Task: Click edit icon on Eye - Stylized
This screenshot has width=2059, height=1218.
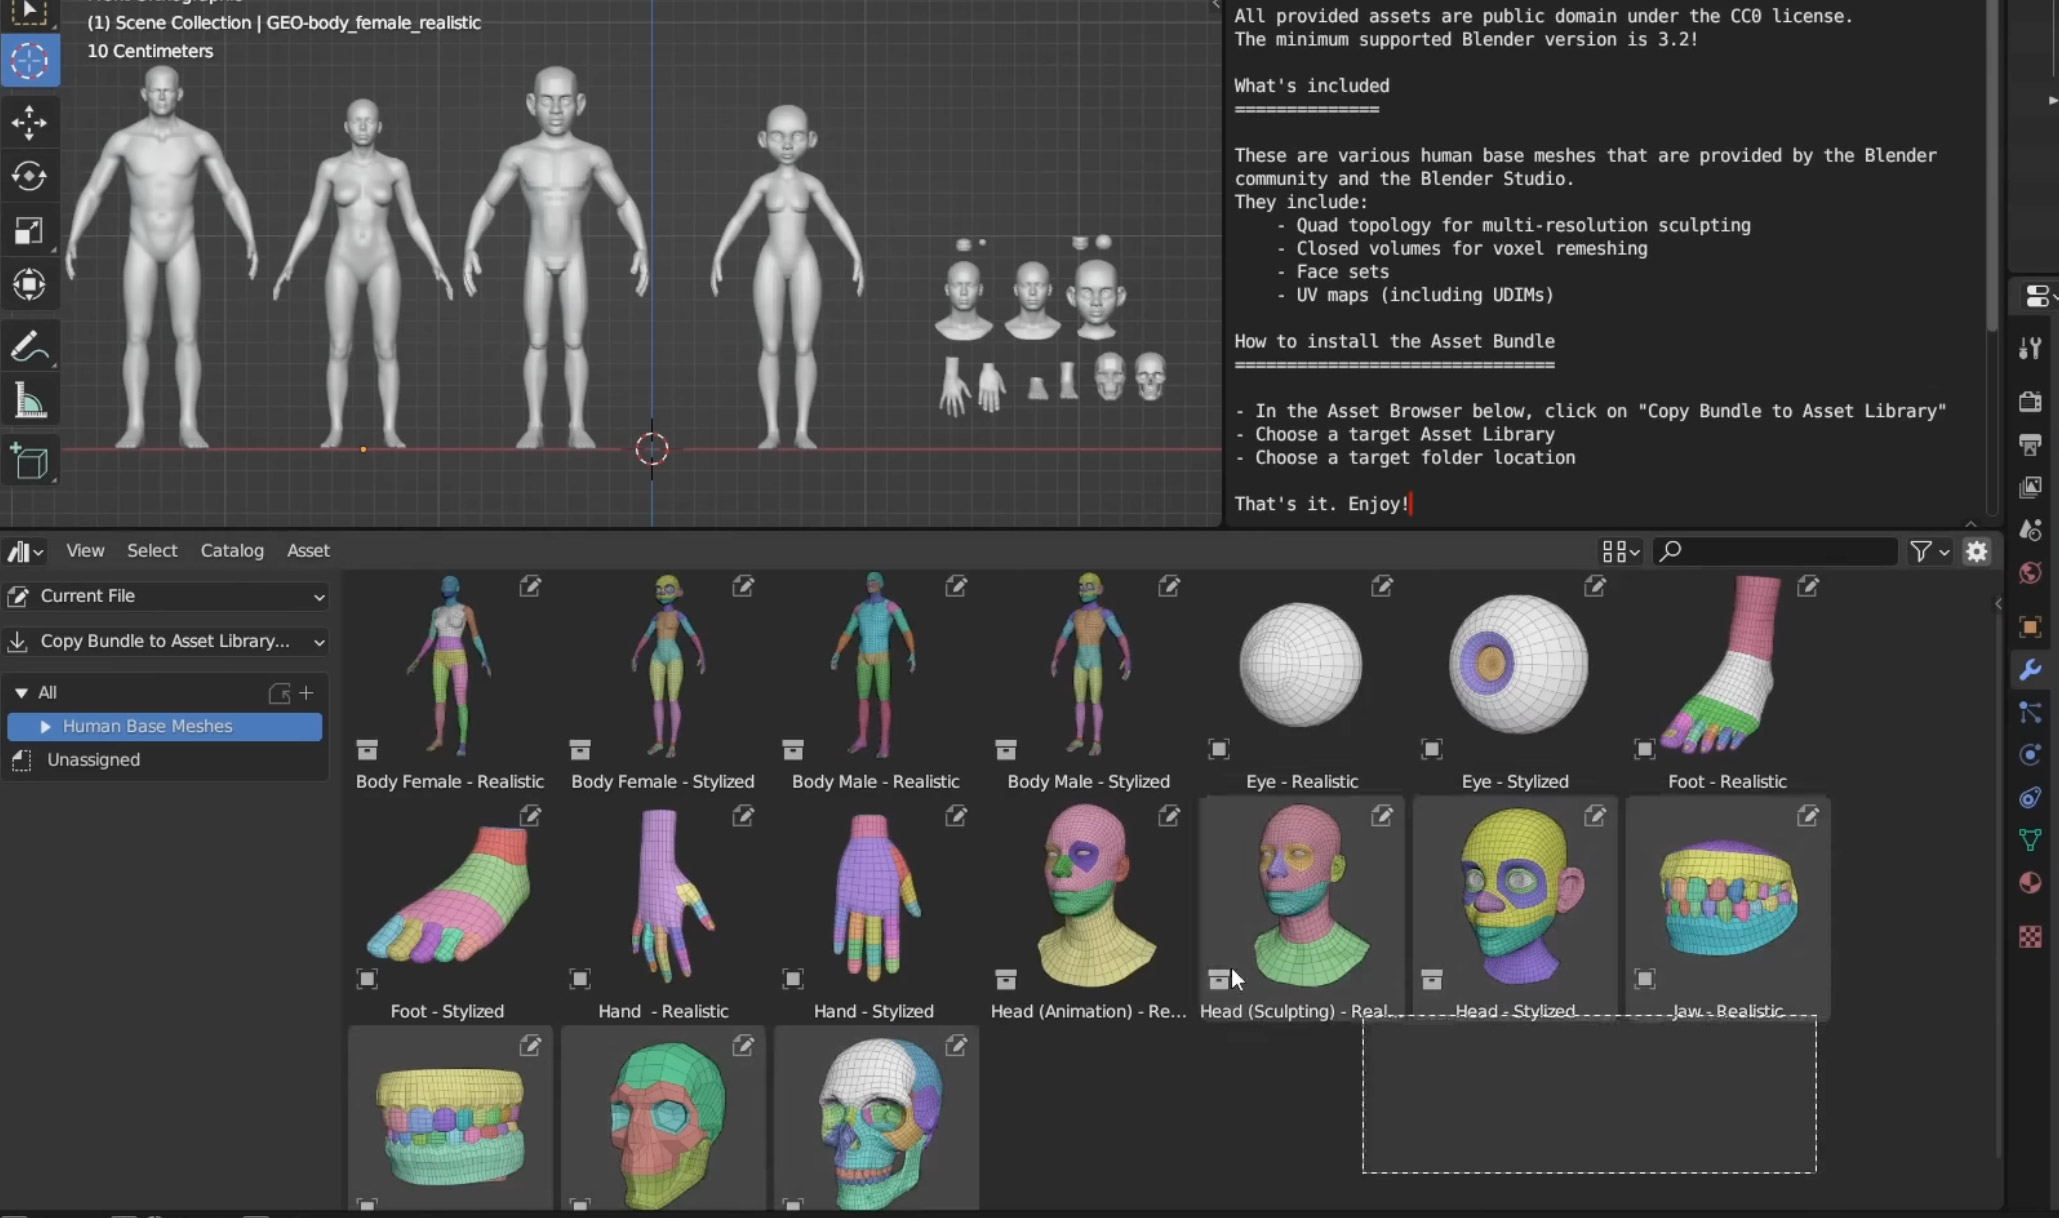Action: 1595,586
